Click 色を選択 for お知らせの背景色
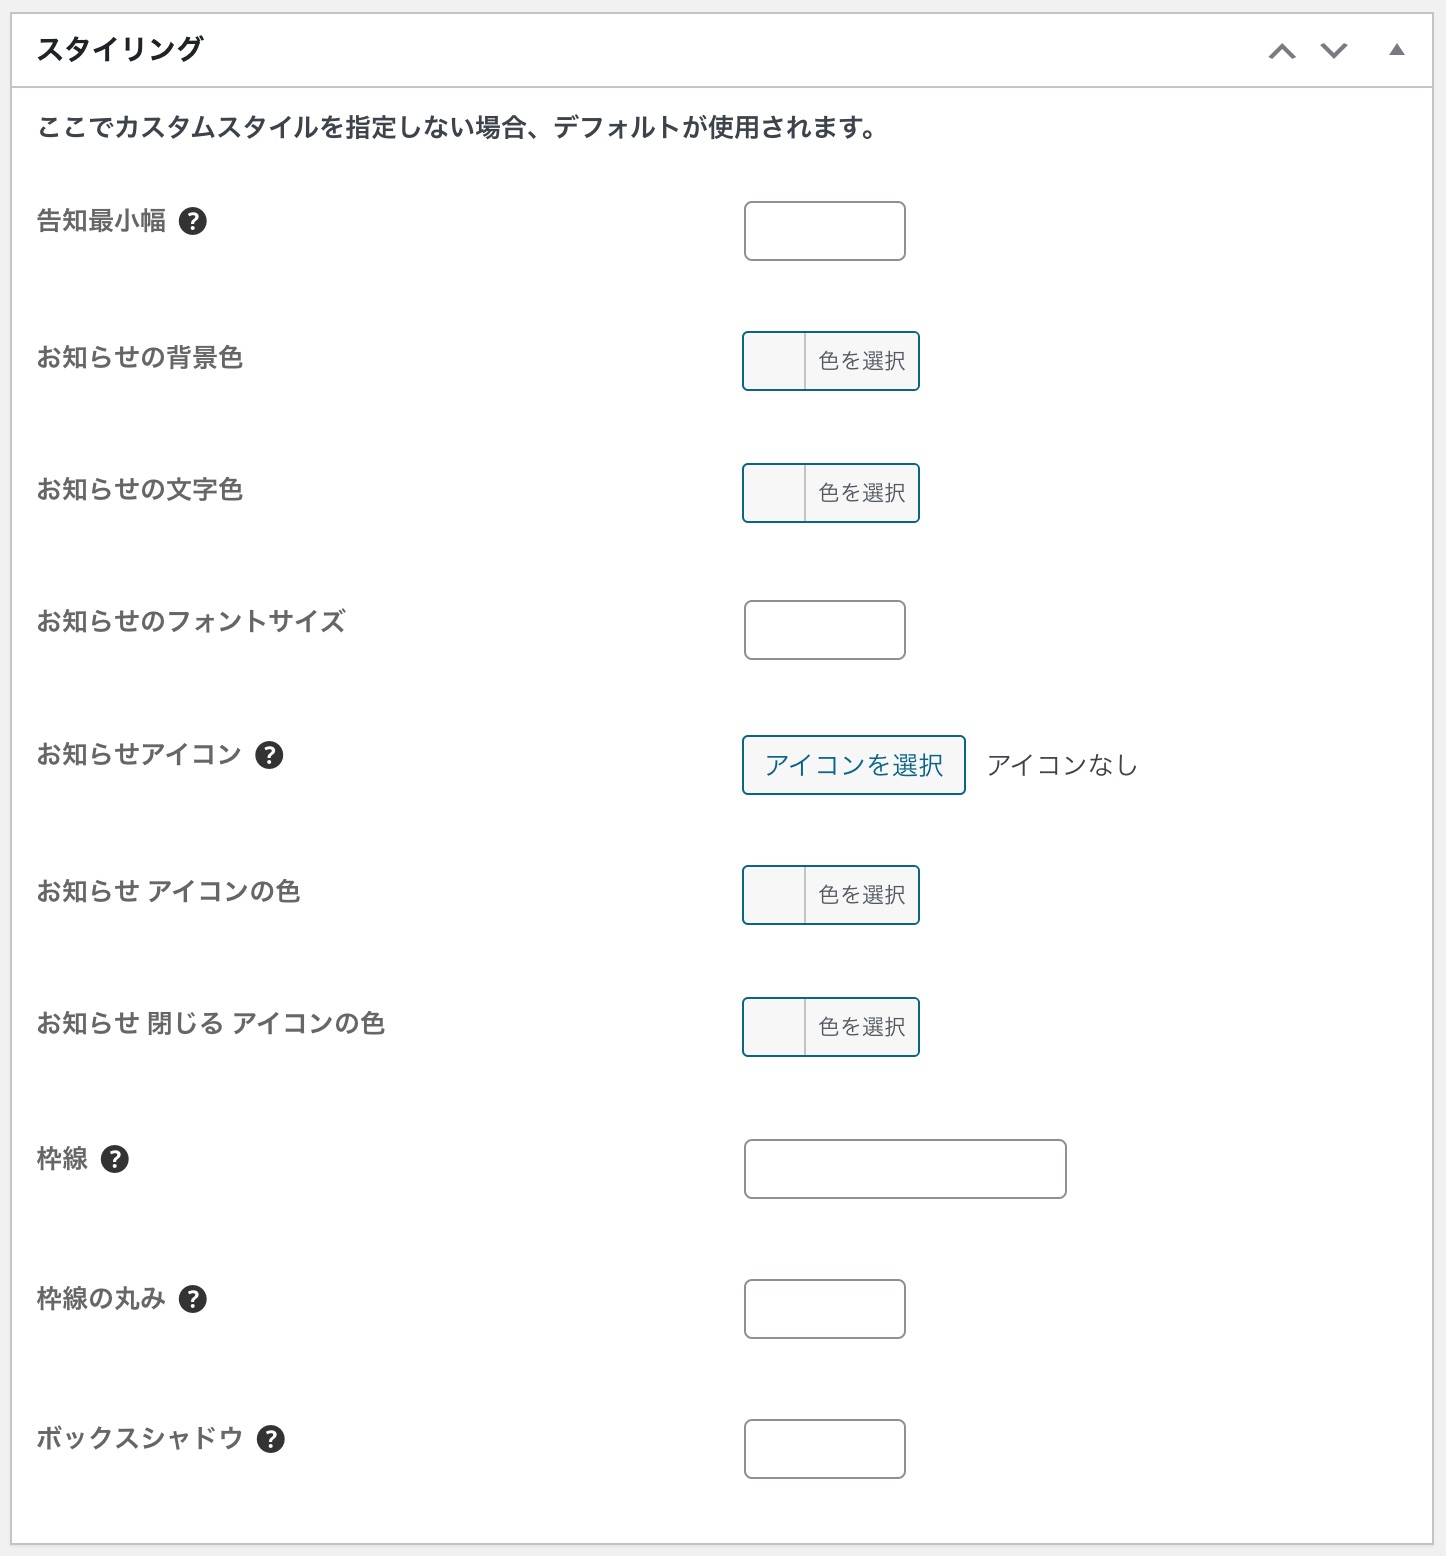Image resolution: width=1446 pixels, height=1556 pixels. click(x=861, y=361)
